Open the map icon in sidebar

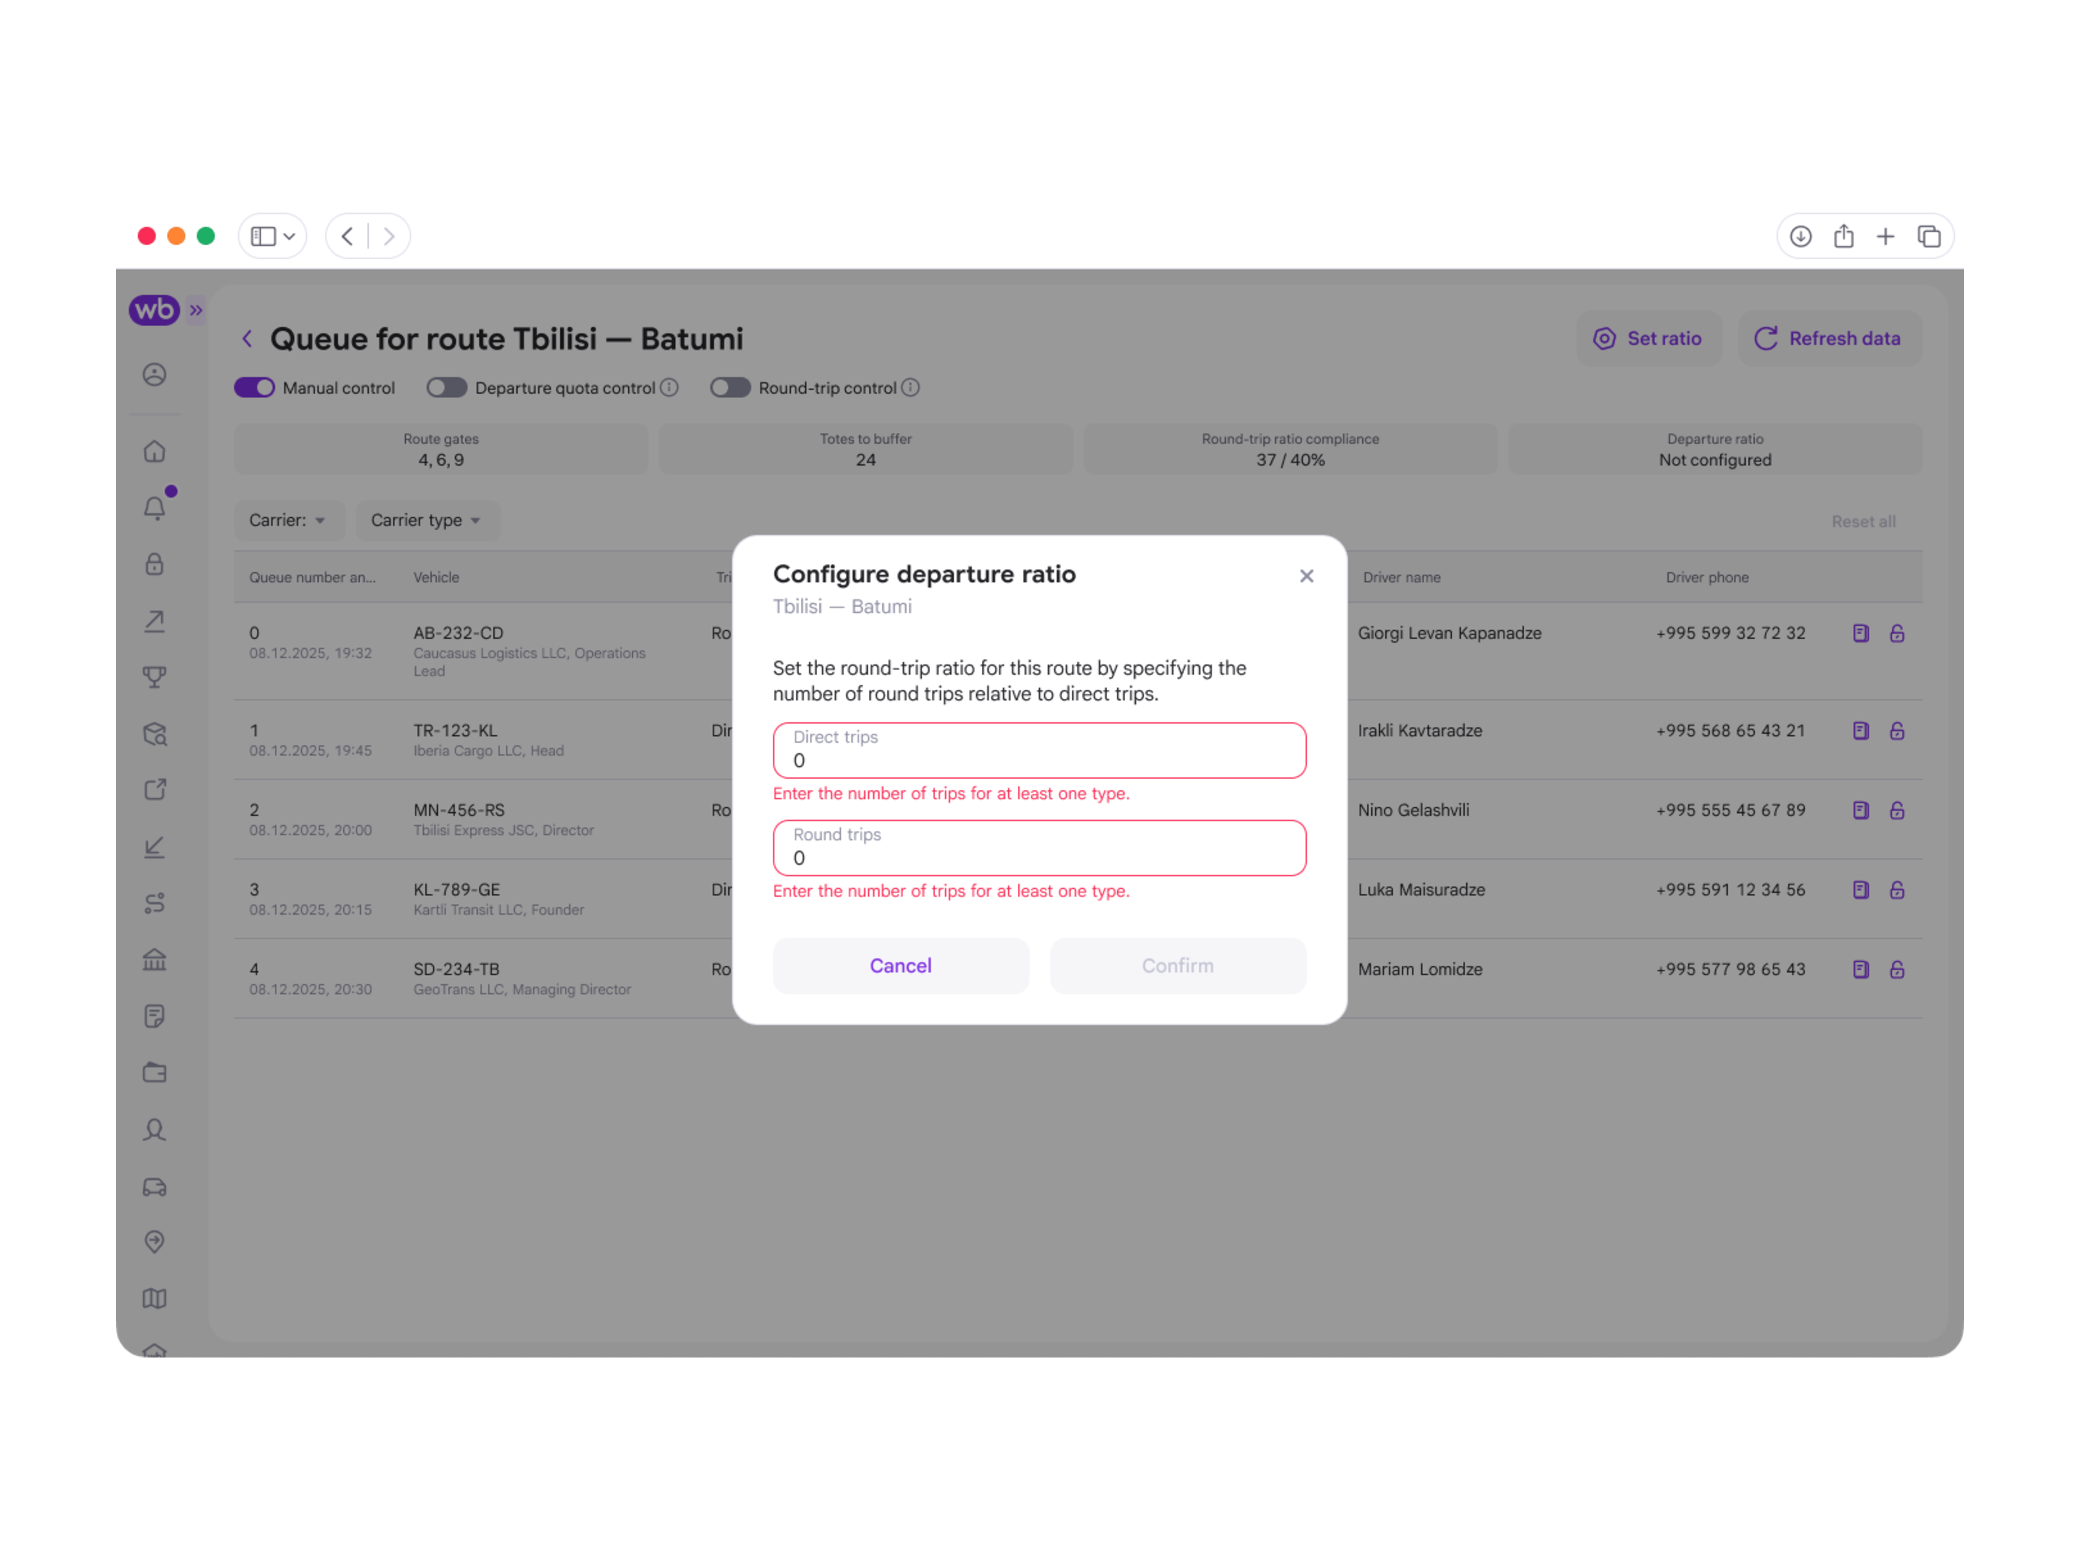(x=154, y=1298)
